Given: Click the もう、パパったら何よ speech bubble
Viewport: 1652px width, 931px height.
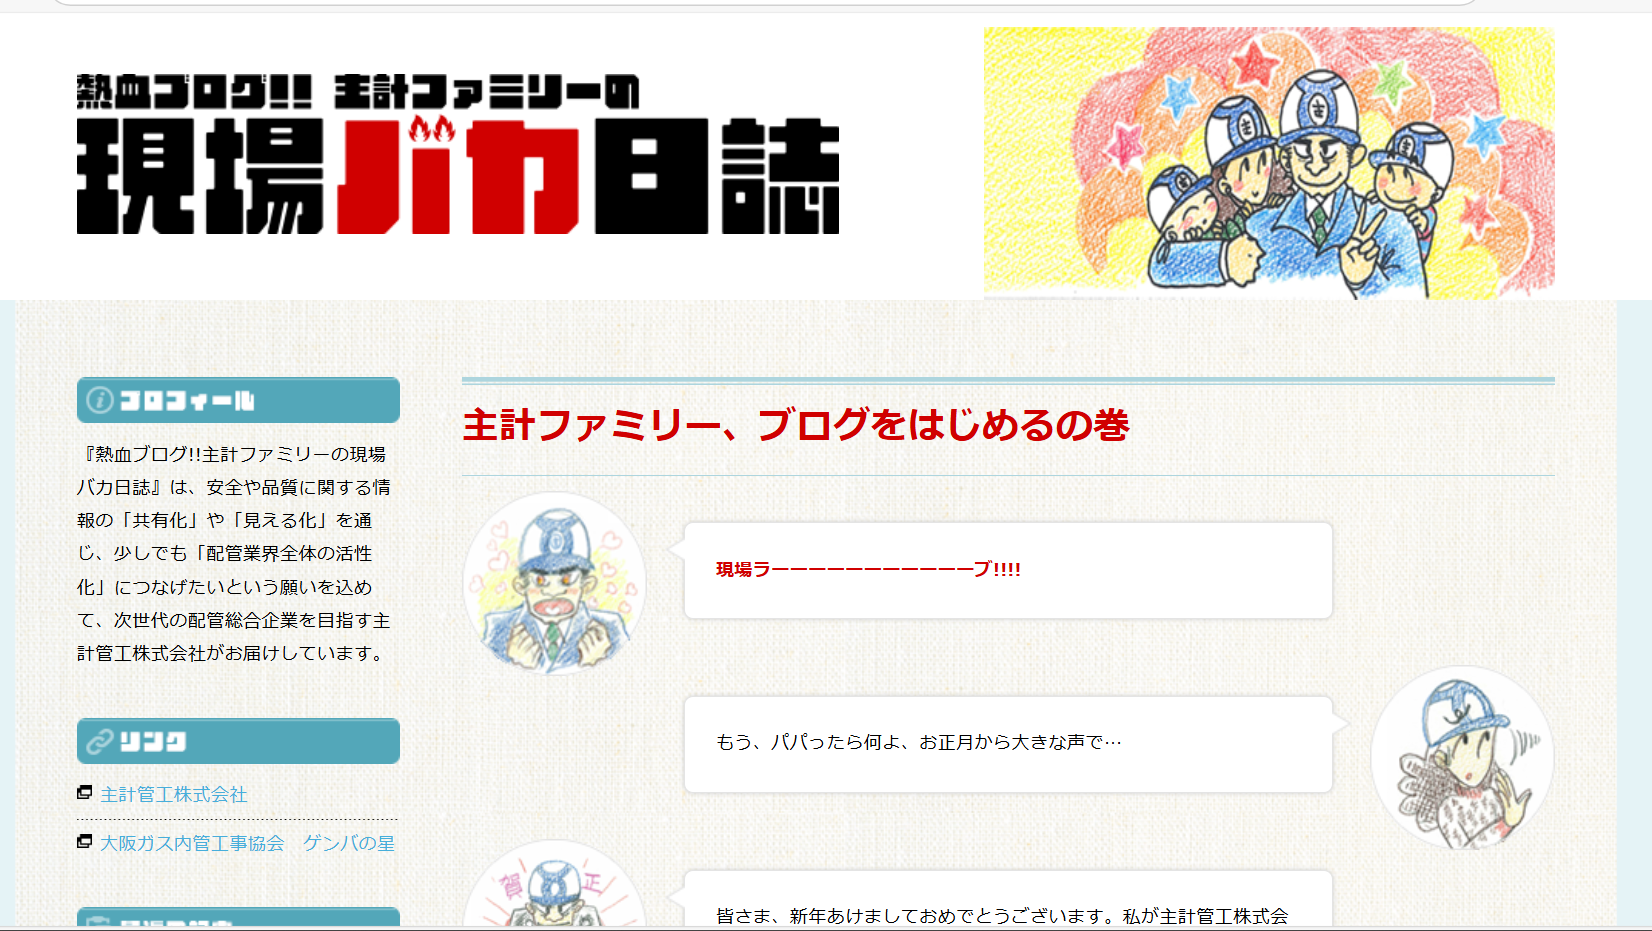Looking at the screenshot, I should (x=1008, y=744).
